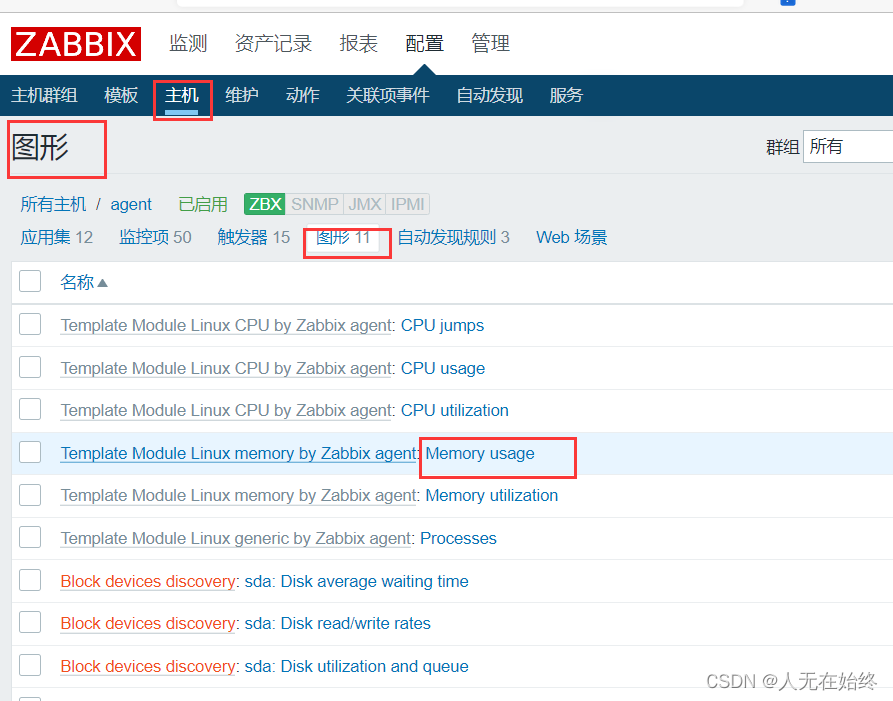The image size is (893, 701).
Task: Open 监控项 50 link
Action: (x=155, y=237)
